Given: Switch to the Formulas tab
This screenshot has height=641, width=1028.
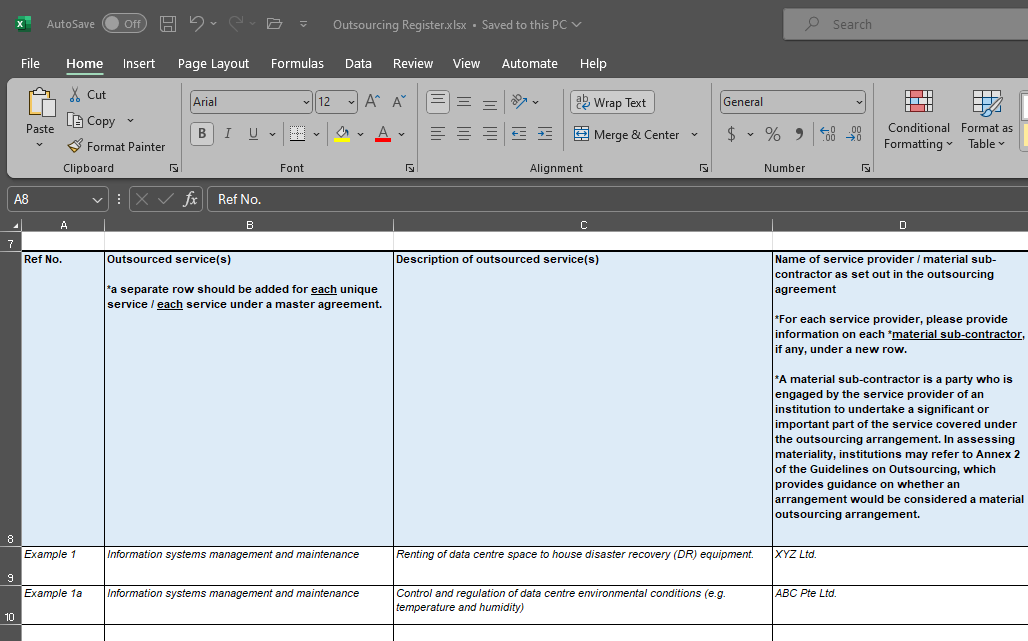Looking at the screenshot, I should (x=297, y=64).
